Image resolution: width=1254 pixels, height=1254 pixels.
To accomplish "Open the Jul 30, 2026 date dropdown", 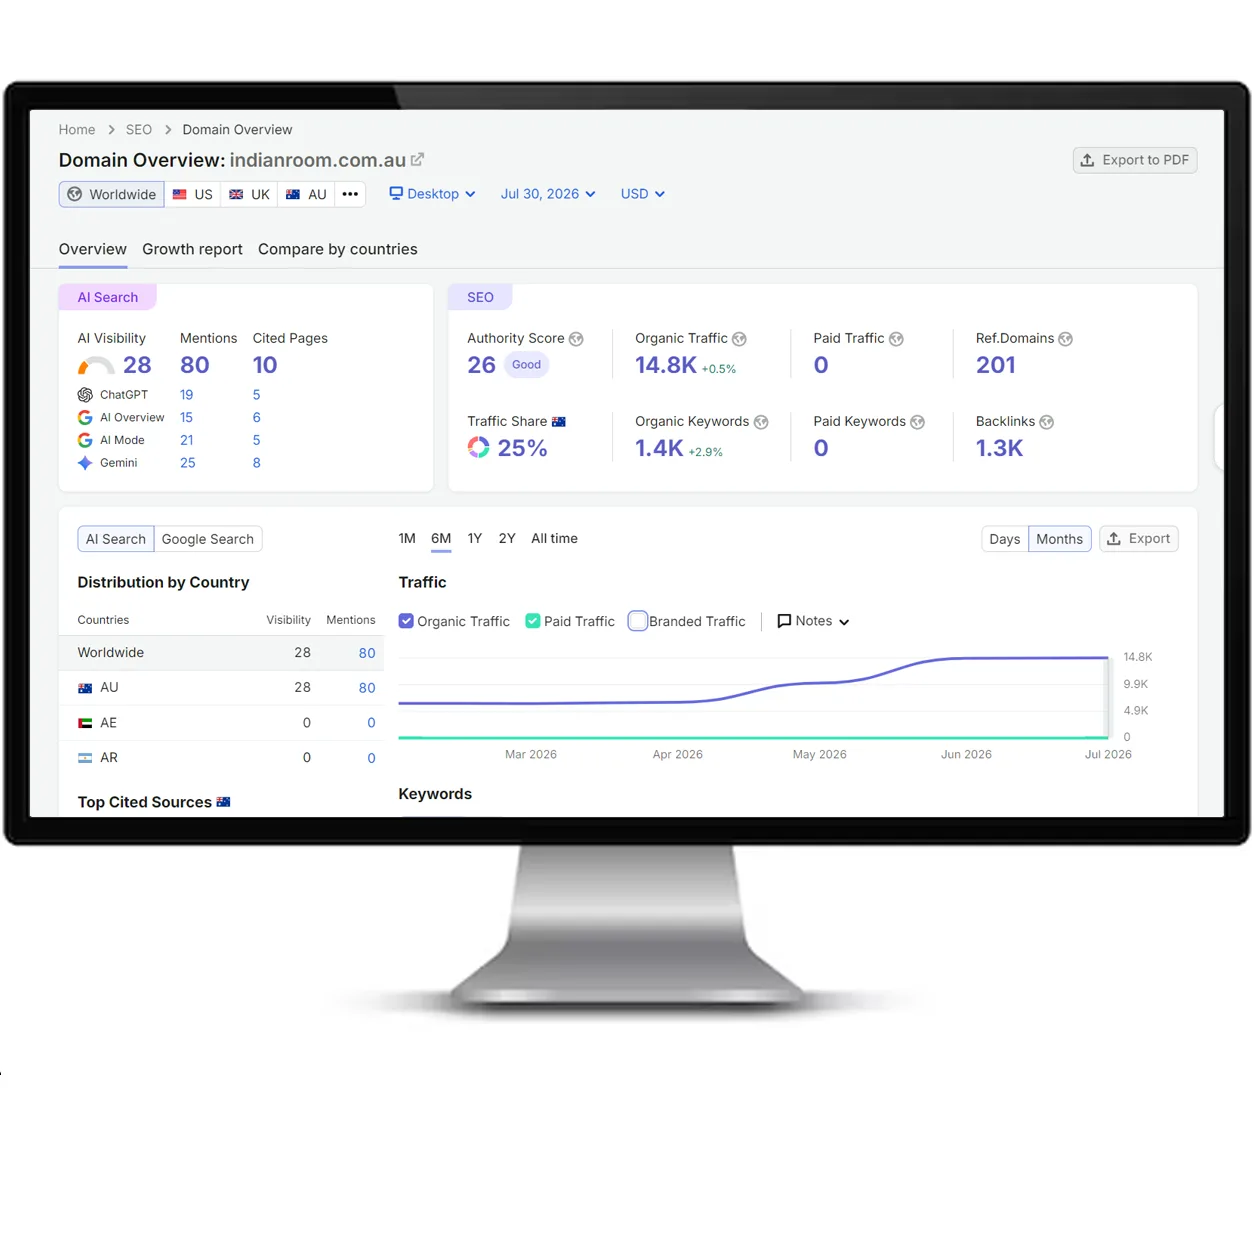I will coord(548,194).
